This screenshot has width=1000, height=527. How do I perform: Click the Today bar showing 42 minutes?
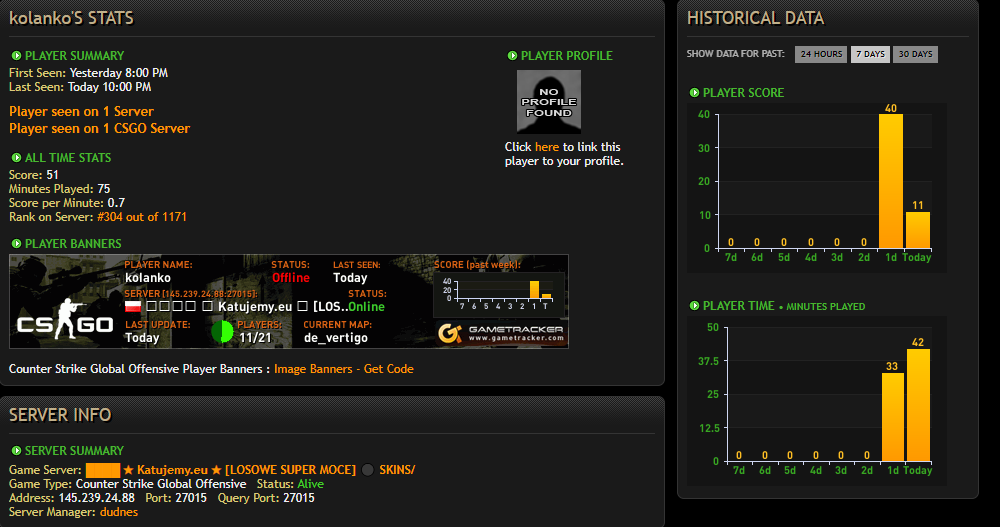pyautogui.click(x=918, y=405)
